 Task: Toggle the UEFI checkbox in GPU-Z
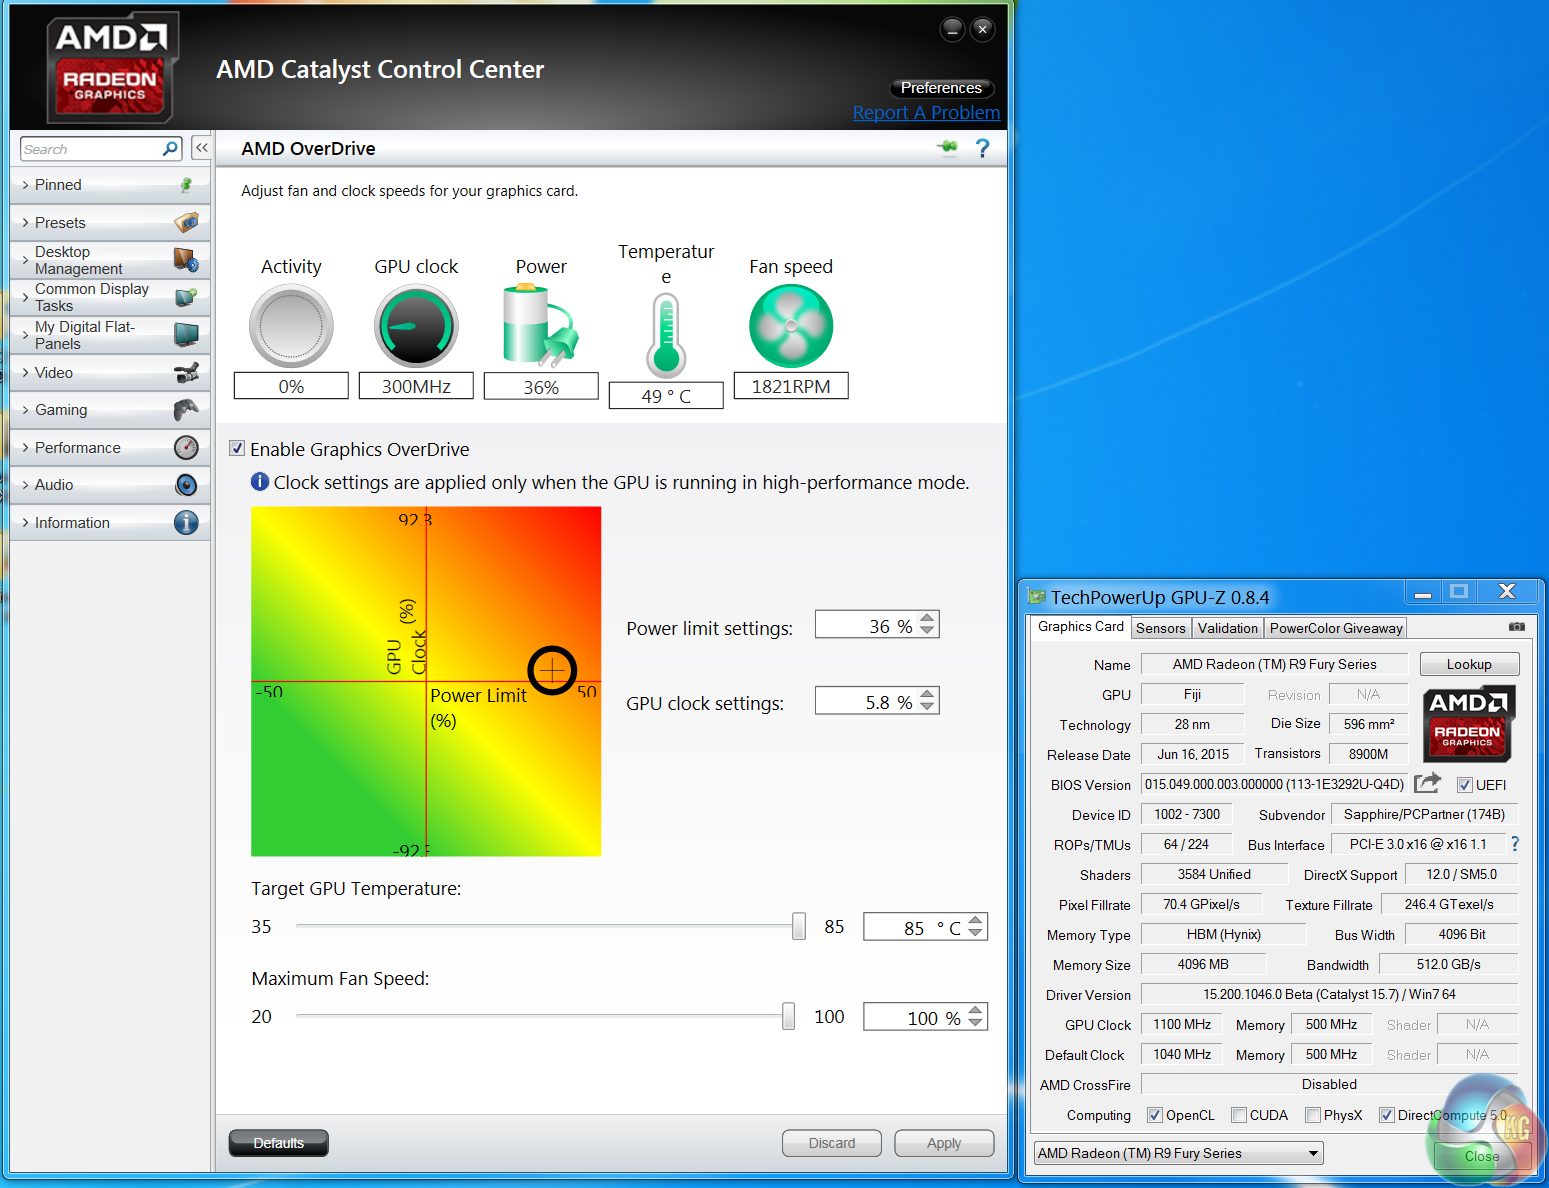coord(1465,785)
